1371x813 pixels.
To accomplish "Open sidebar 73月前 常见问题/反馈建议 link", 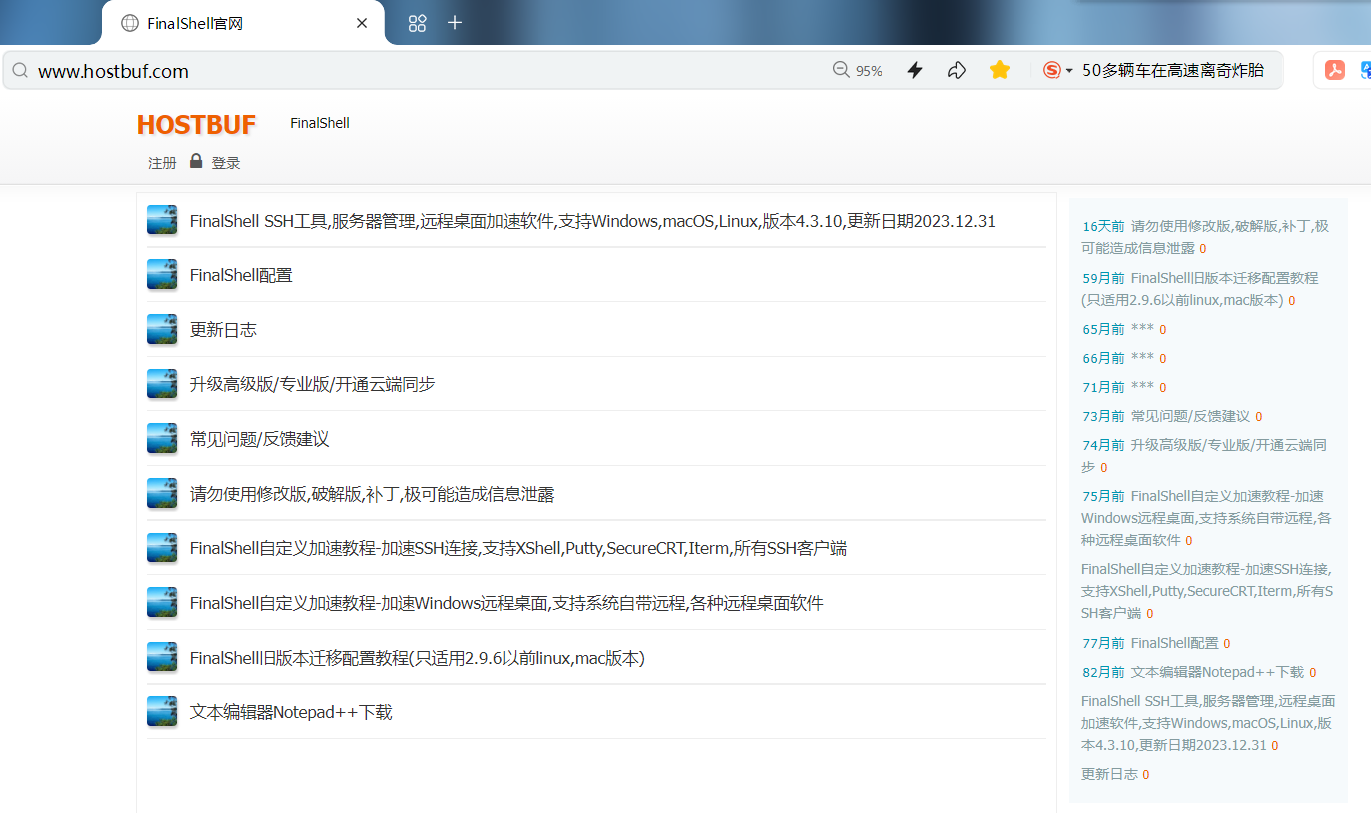I will coord(1190,416).
